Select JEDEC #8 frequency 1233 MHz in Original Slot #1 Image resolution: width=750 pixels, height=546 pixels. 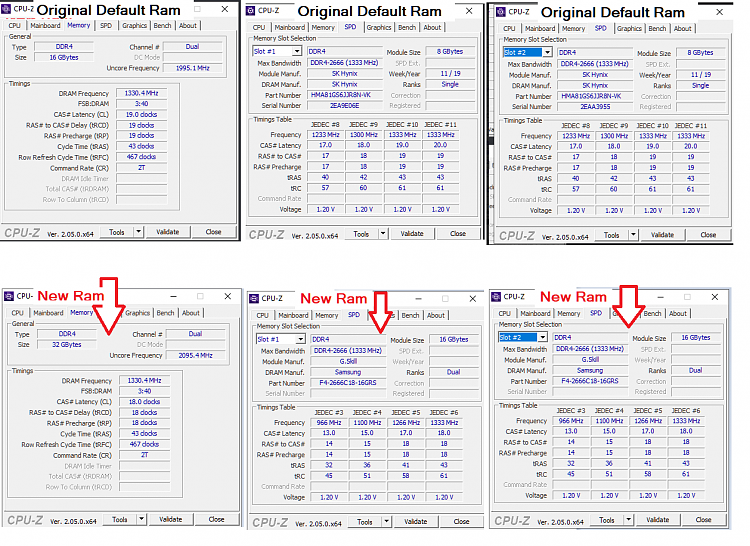(x=325, y=135)
